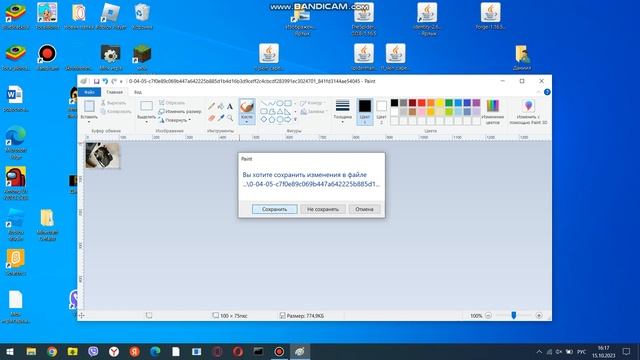The width and height of the screenshot is (640, 360).
Task: Click the zoom slider handle
Action: (513, 315)
